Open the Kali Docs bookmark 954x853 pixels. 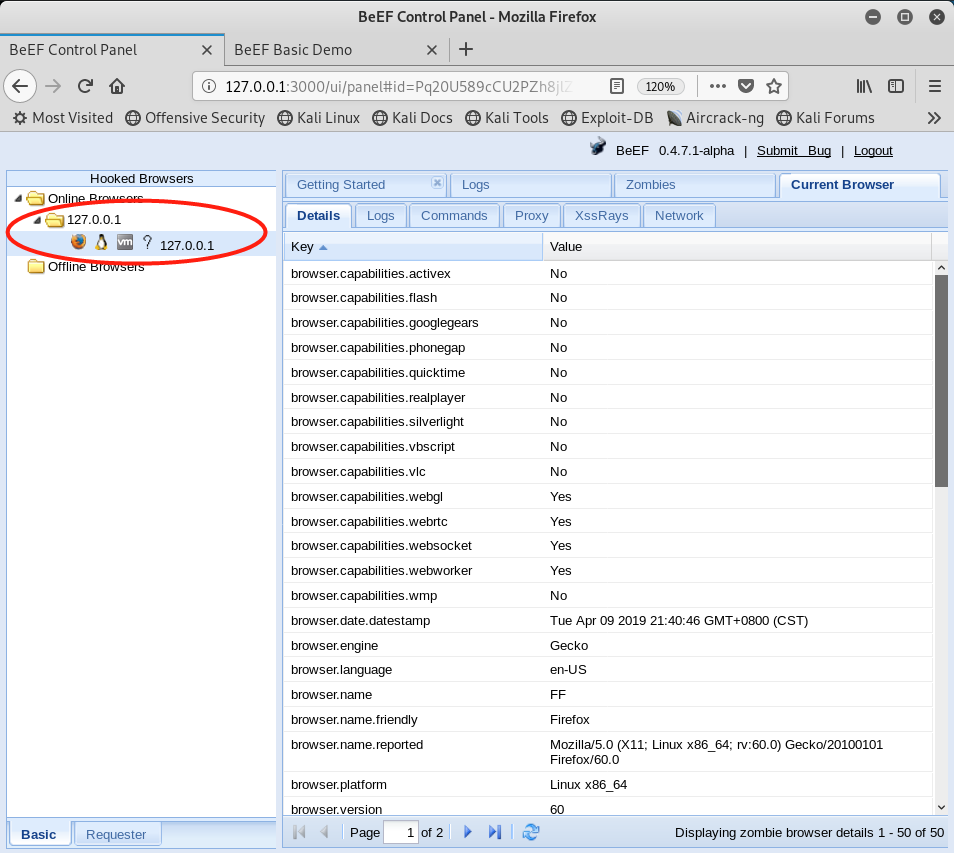(x=413, y=118)
